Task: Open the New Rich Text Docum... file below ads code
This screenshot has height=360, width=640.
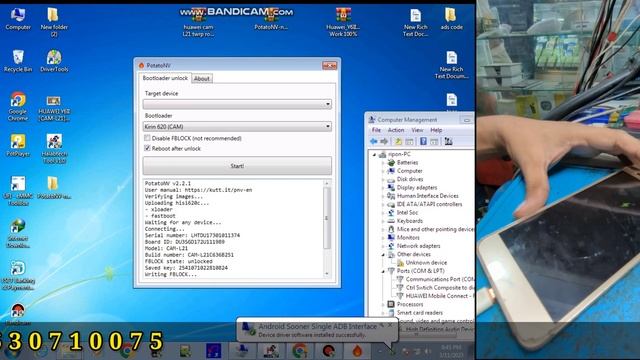Action: pyautogui.click(x=451, y=64)
